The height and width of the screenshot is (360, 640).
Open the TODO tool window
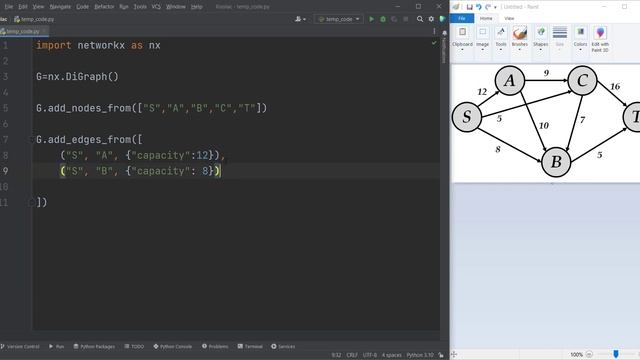[x=134, y=346]
